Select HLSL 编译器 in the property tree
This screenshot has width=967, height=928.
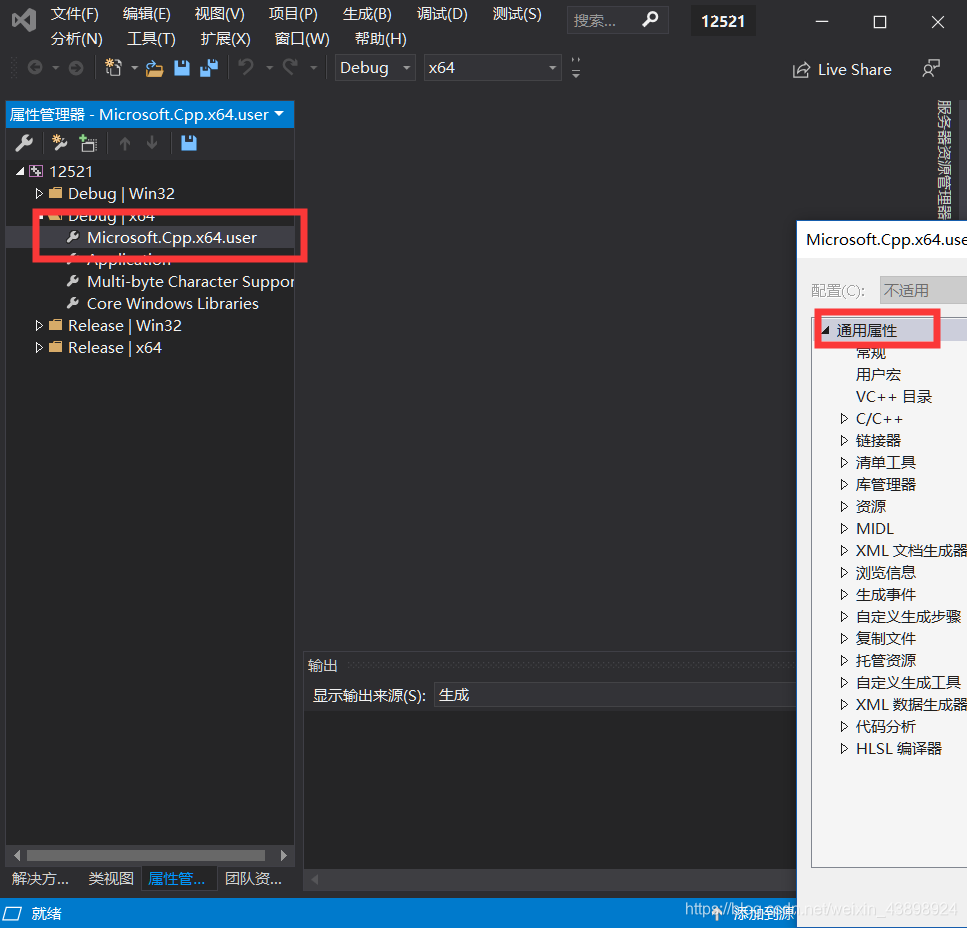899,749
